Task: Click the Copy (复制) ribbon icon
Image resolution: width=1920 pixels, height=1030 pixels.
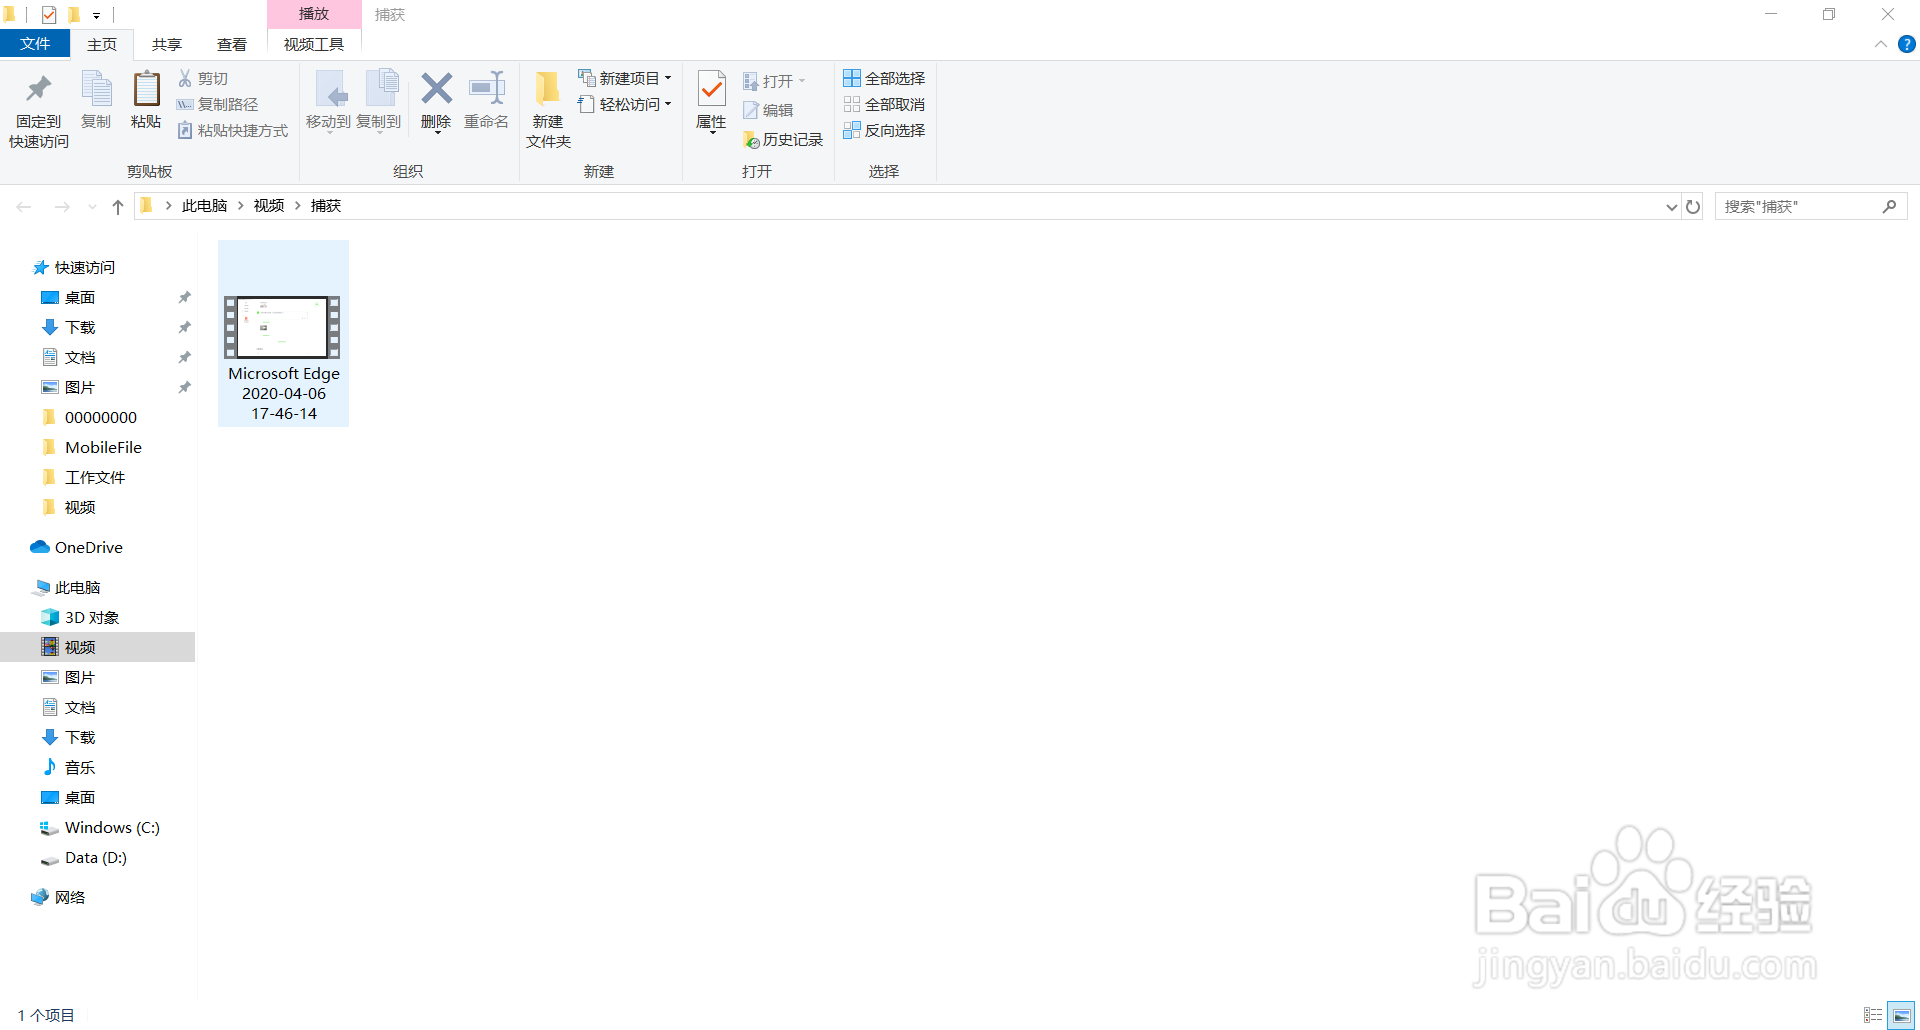Action: pyautogui.click(x=96, y=100)
